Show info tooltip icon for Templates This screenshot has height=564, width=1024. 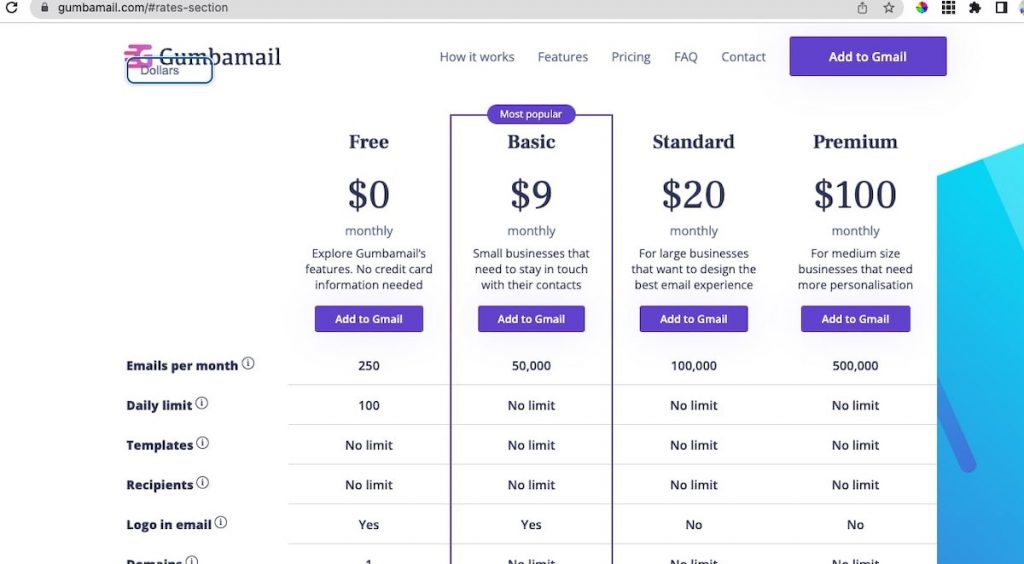coord(203,443)
